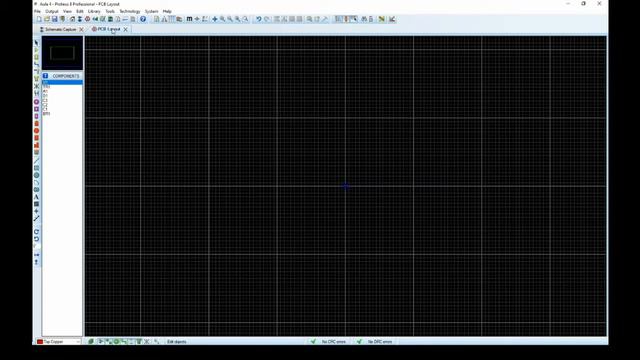Screen dimensions: 640x360
Task: Open the Tools menu
Action: (x=110, y=11)
